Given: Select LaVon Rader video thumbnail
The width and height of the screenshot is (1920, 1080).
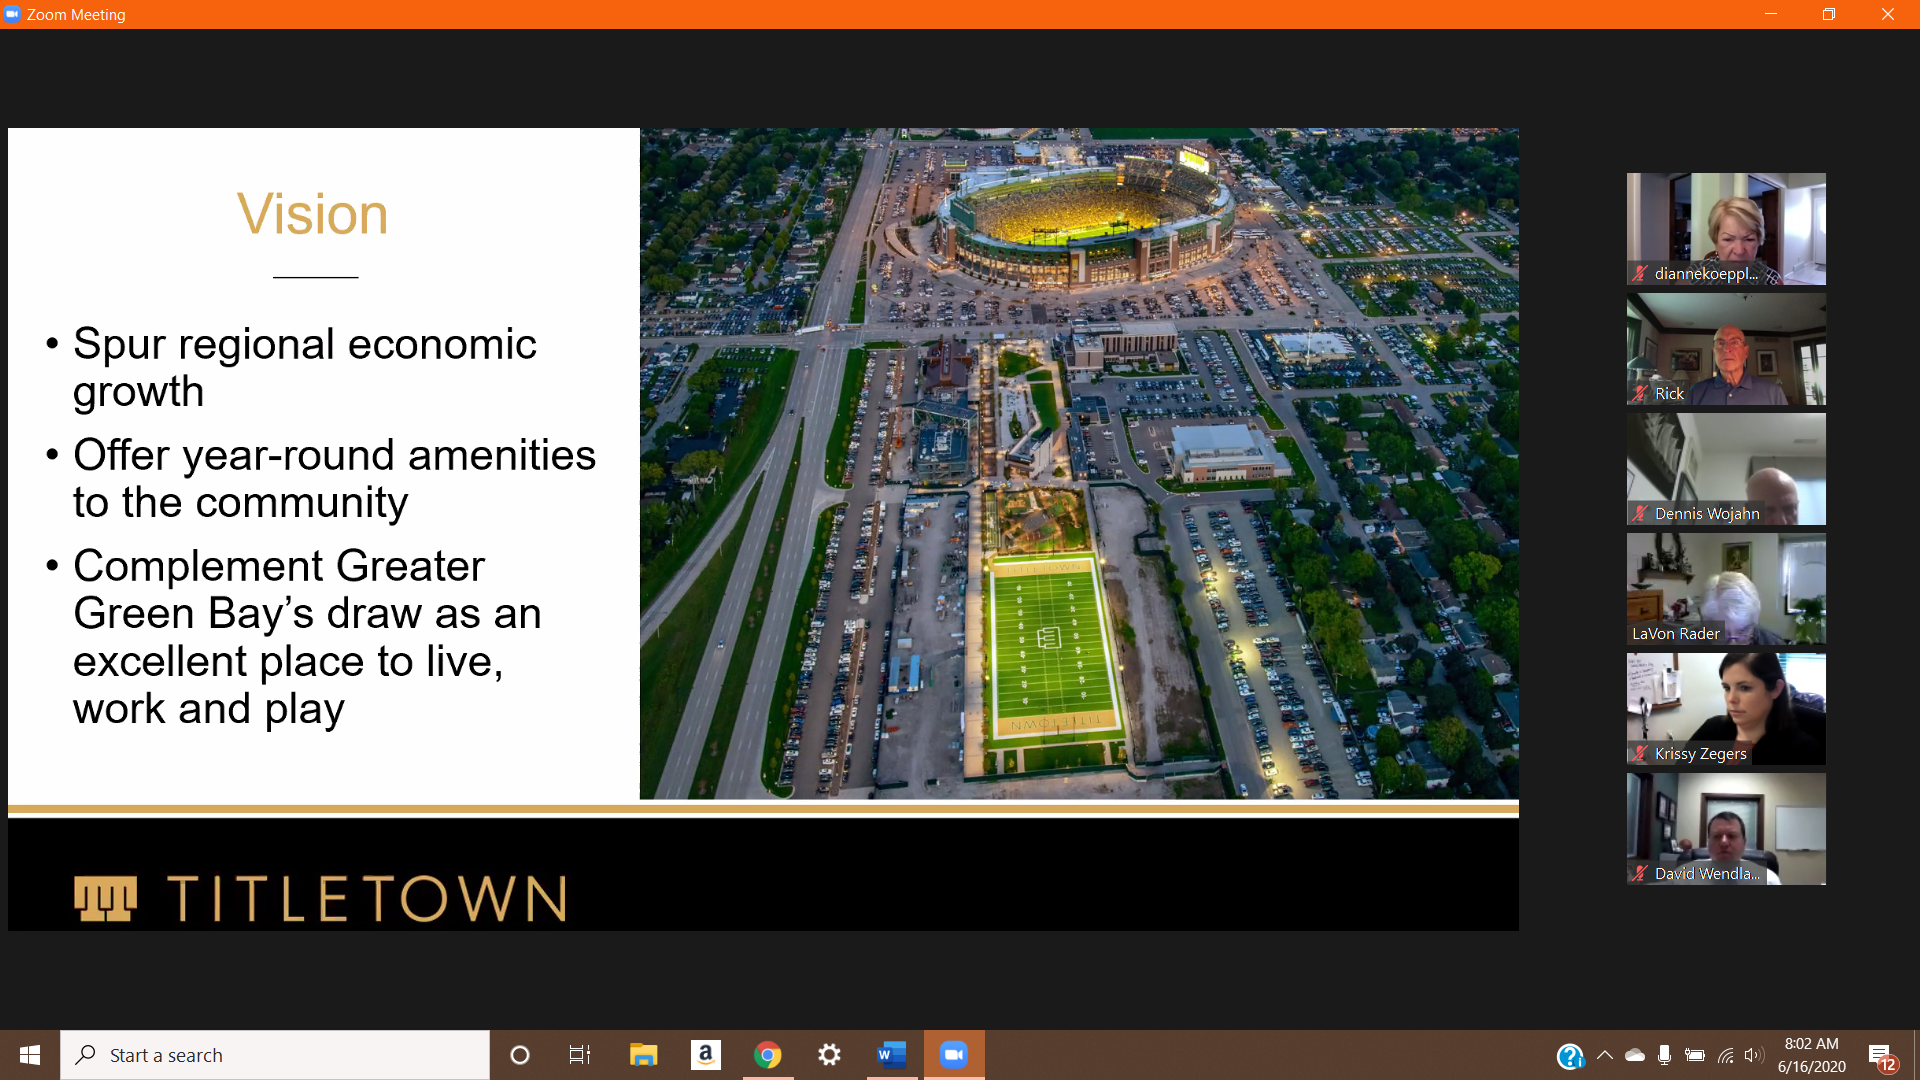Looking at the screenshot, I should (1726, 588).
